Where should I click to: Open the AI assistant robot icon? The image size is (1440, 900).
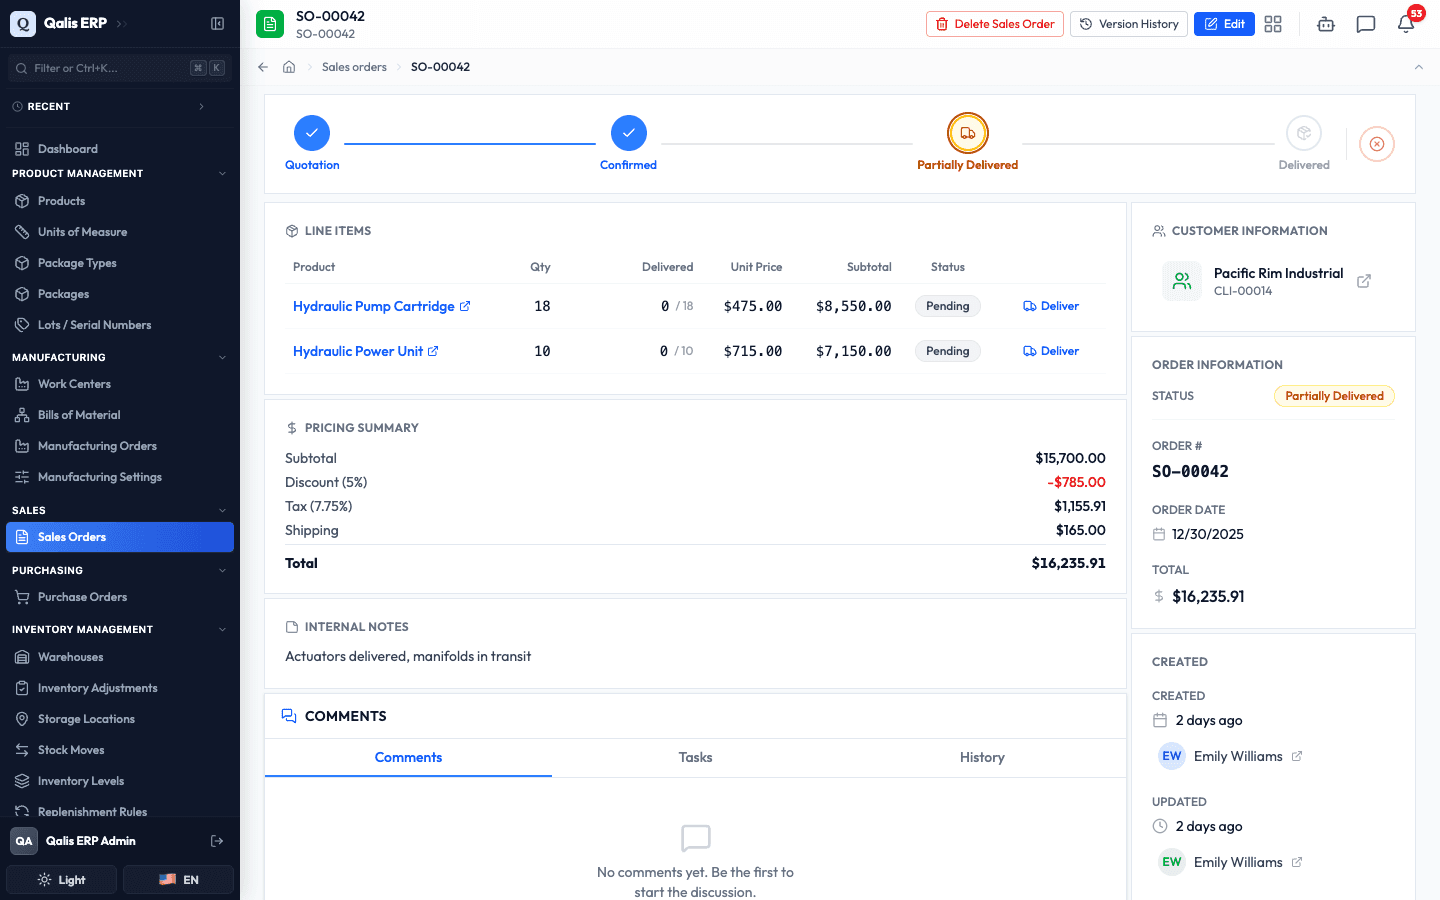coord(1326,24)
